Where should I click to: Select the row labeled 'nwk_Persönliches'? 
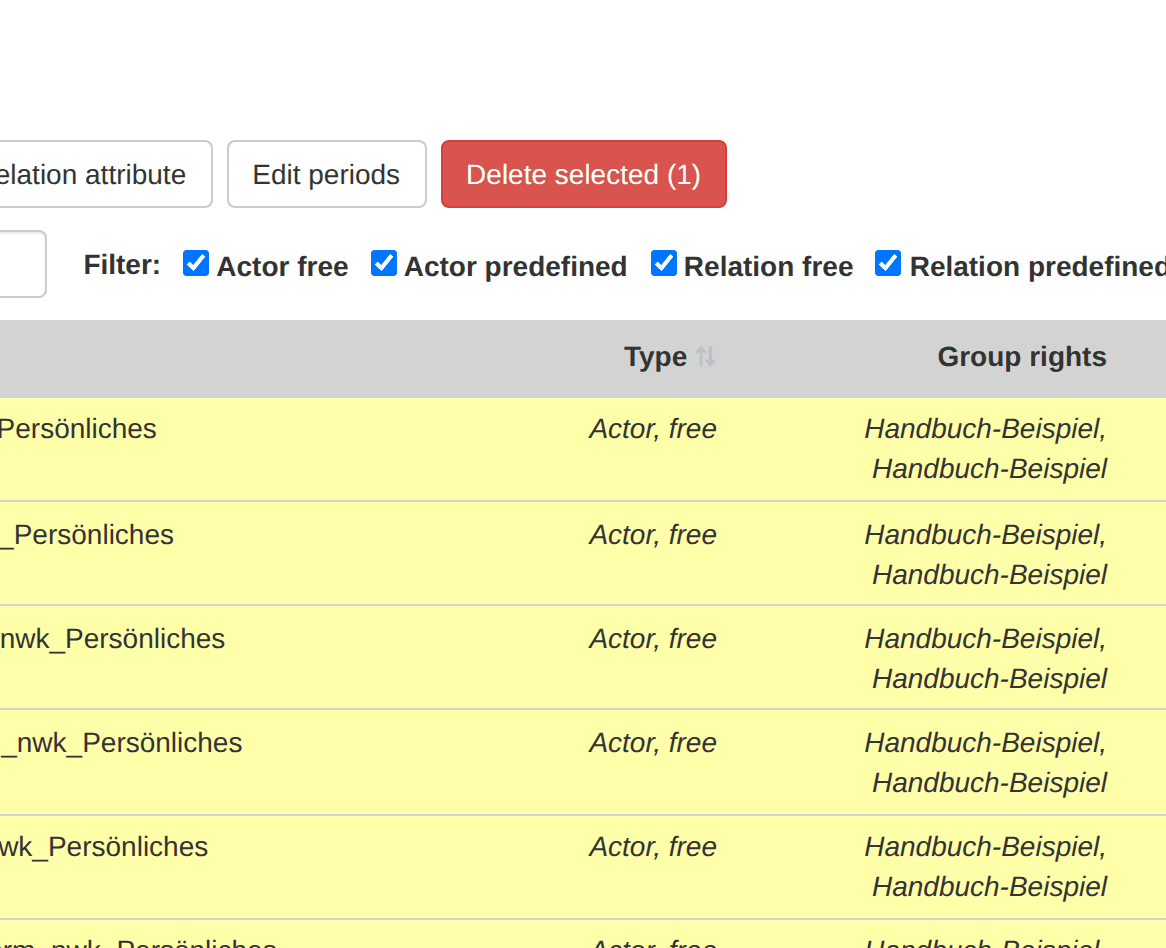pos(583,658)
